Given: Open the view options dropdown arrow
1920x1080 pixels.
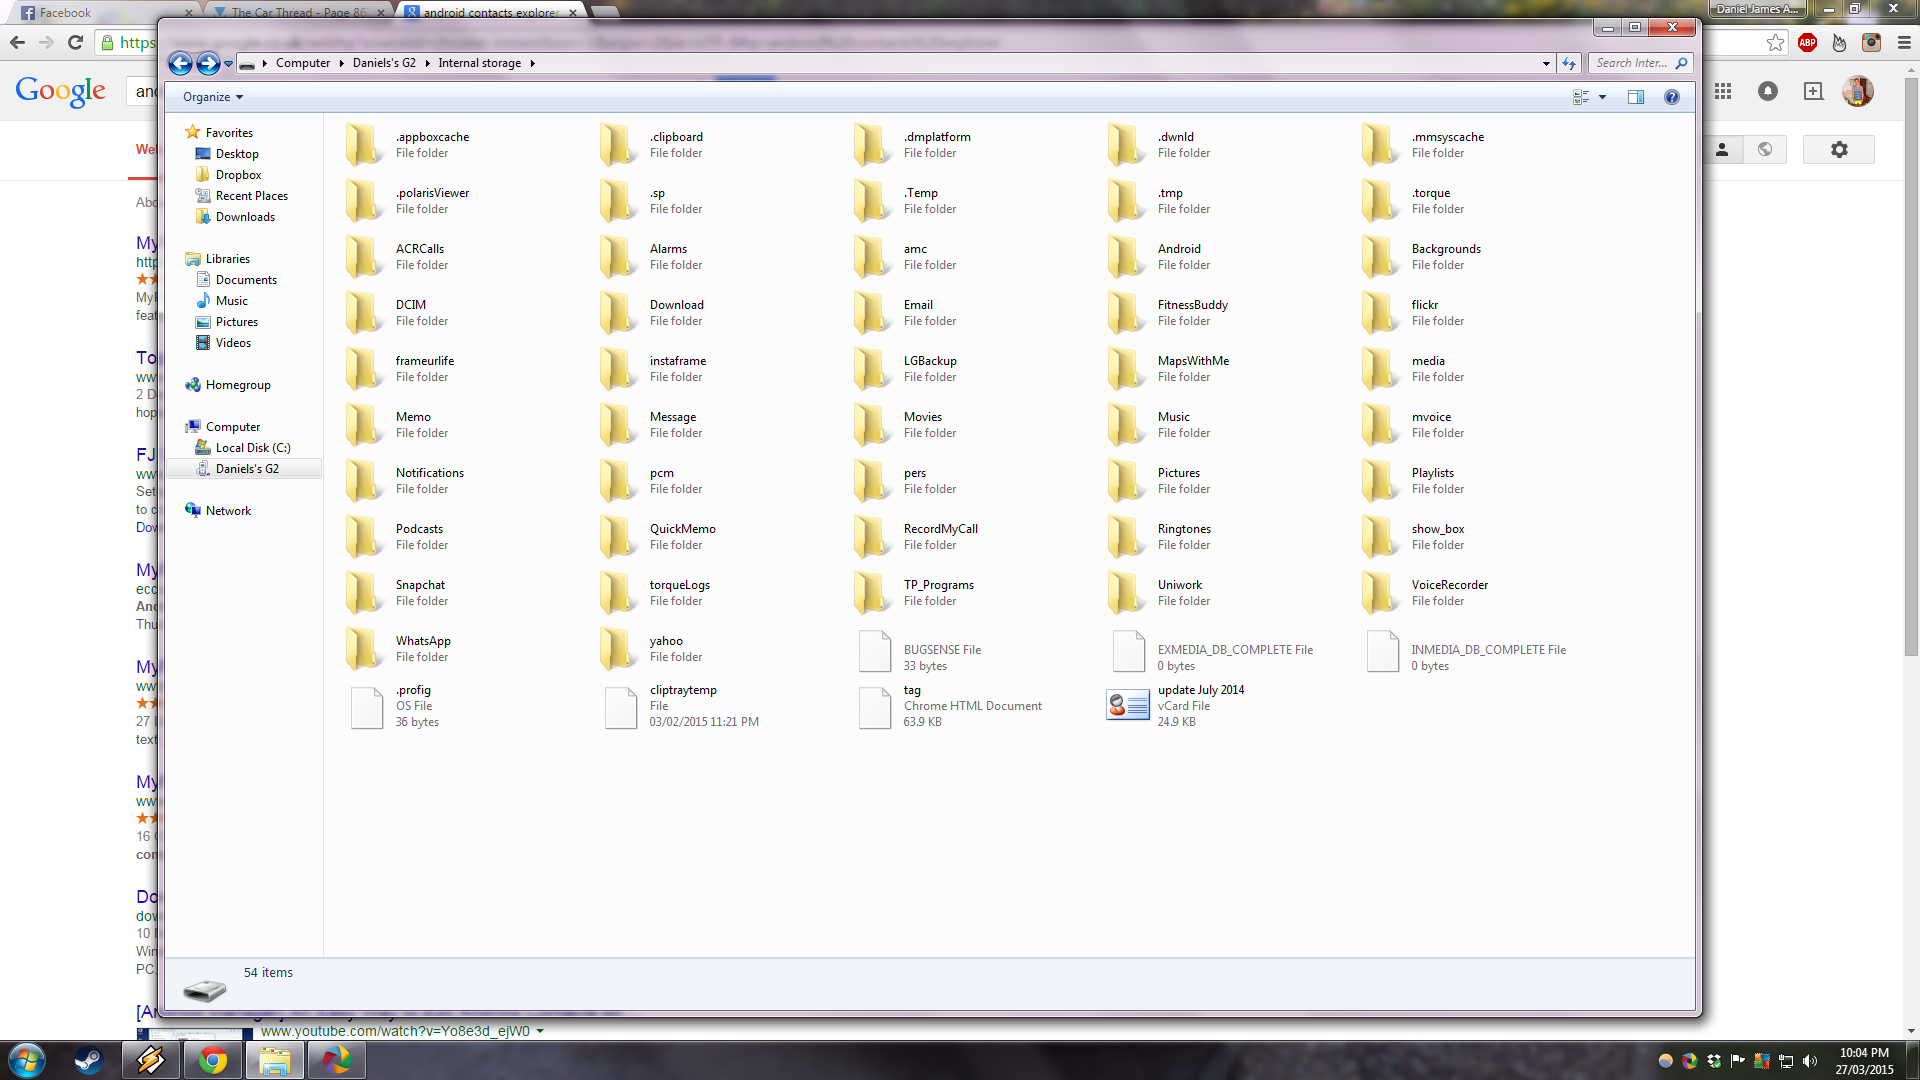Looking at the screenshot, I should (x=1602, y=97).
